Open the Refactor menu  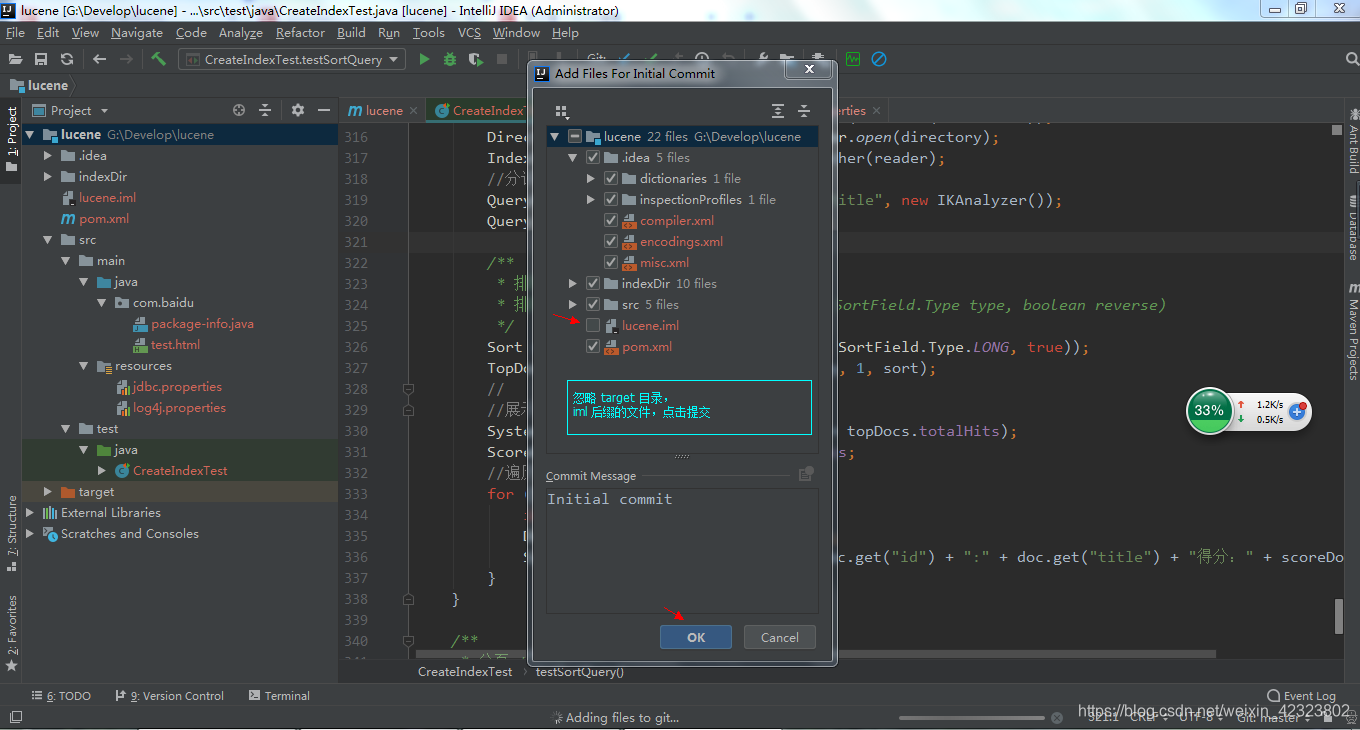[x=301, y=33]
